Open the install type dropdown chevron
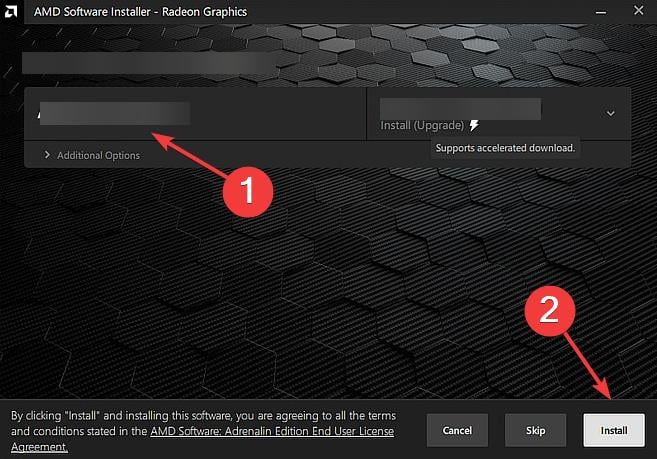Image resolution: width=657 pixels, height=459 pixels. pyautogui.click(x=610, y=113)
